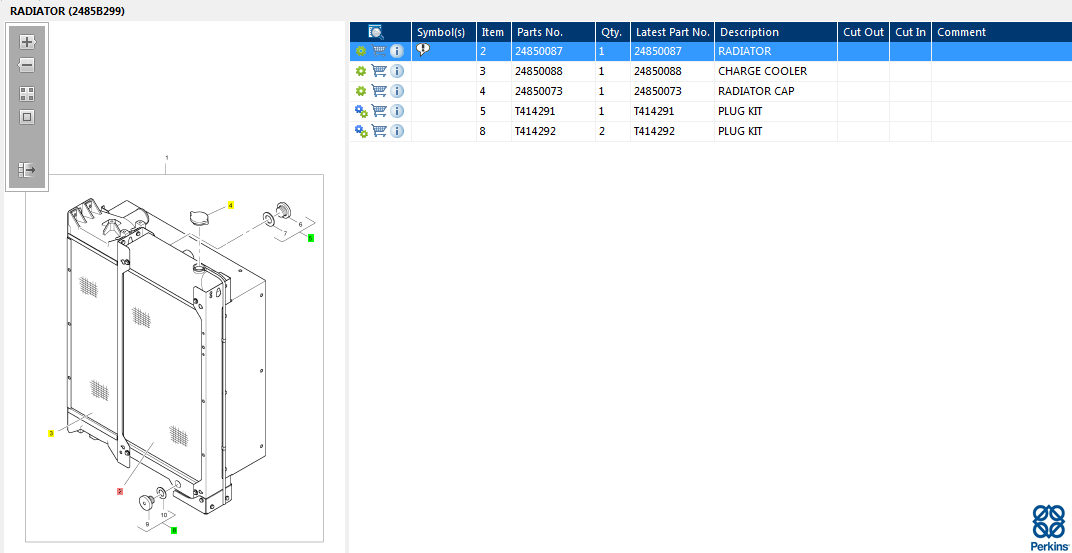Click the list export arrow icon
This screenshot has height=553, width=1072.
(x=27, y=170)
